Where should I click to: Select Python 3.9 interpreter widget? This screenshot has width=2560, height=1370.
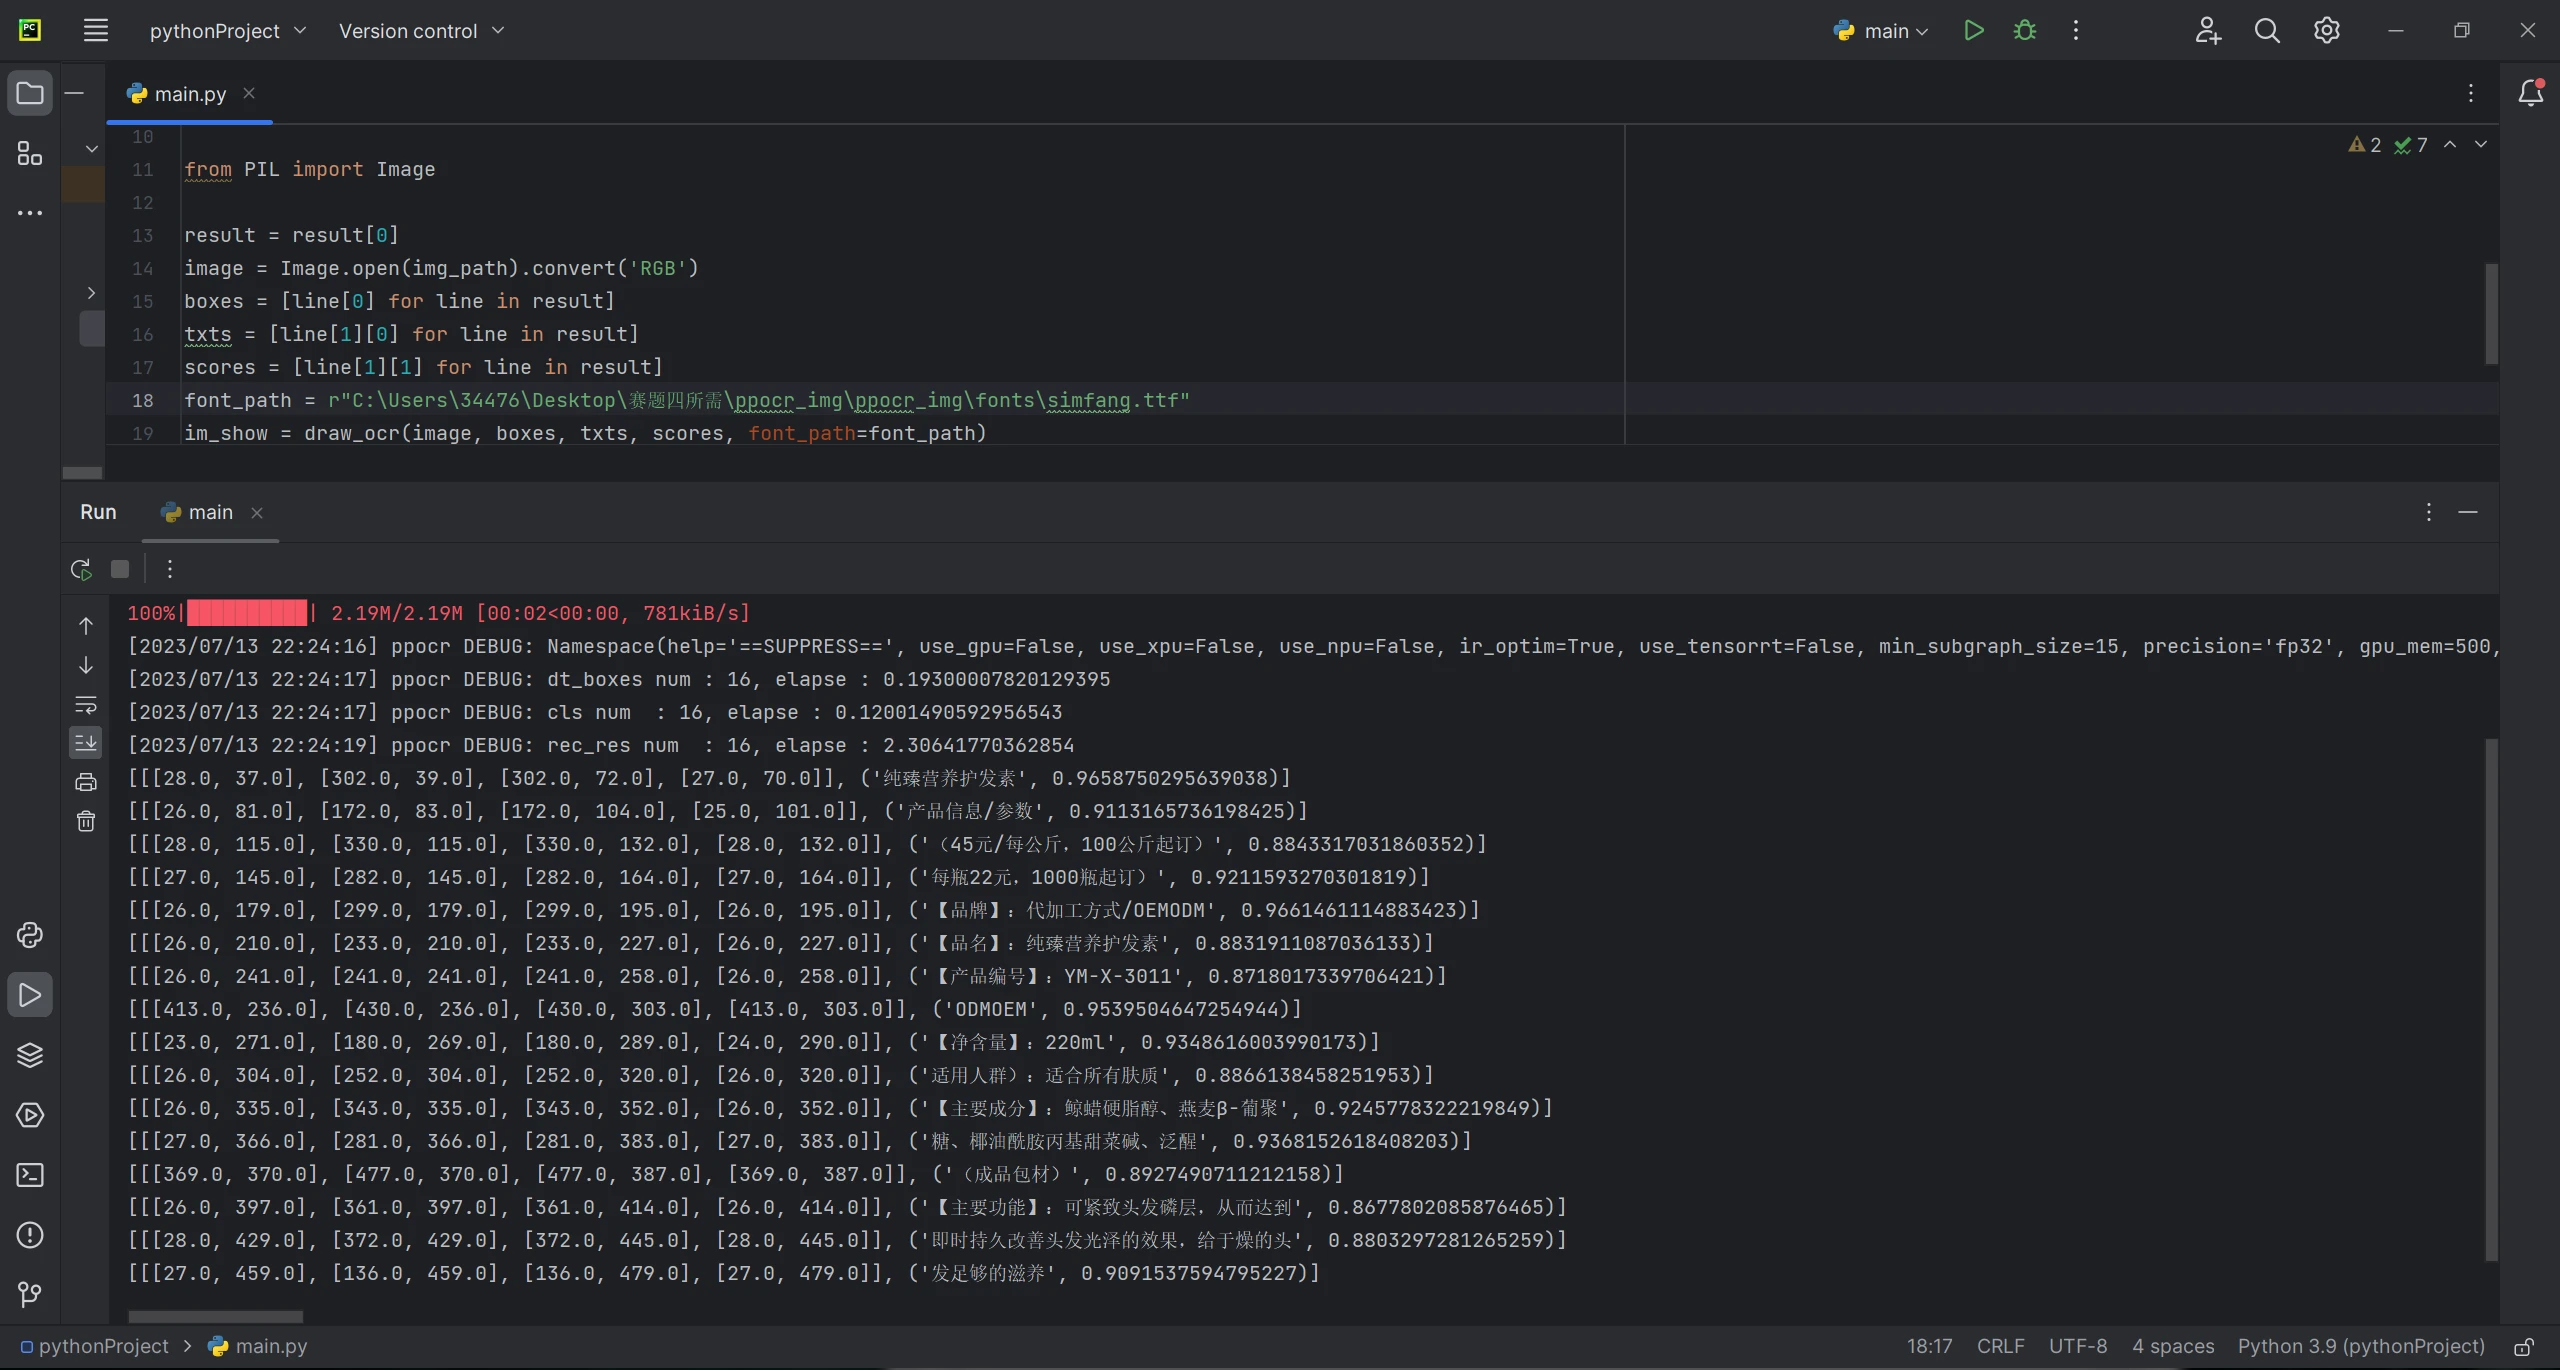click(x=2361, y=1347)
